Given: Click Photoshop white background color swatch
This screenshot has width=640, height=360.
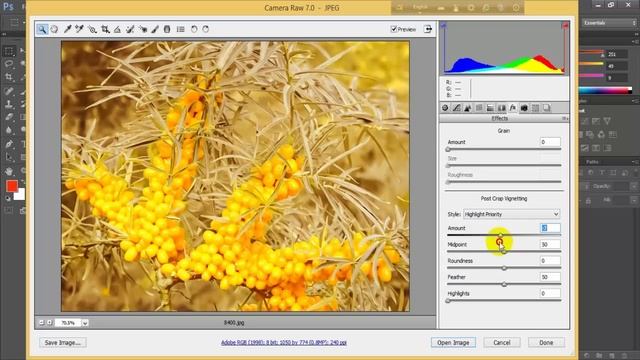Looking at the screenshot, I should pos(20,195).
